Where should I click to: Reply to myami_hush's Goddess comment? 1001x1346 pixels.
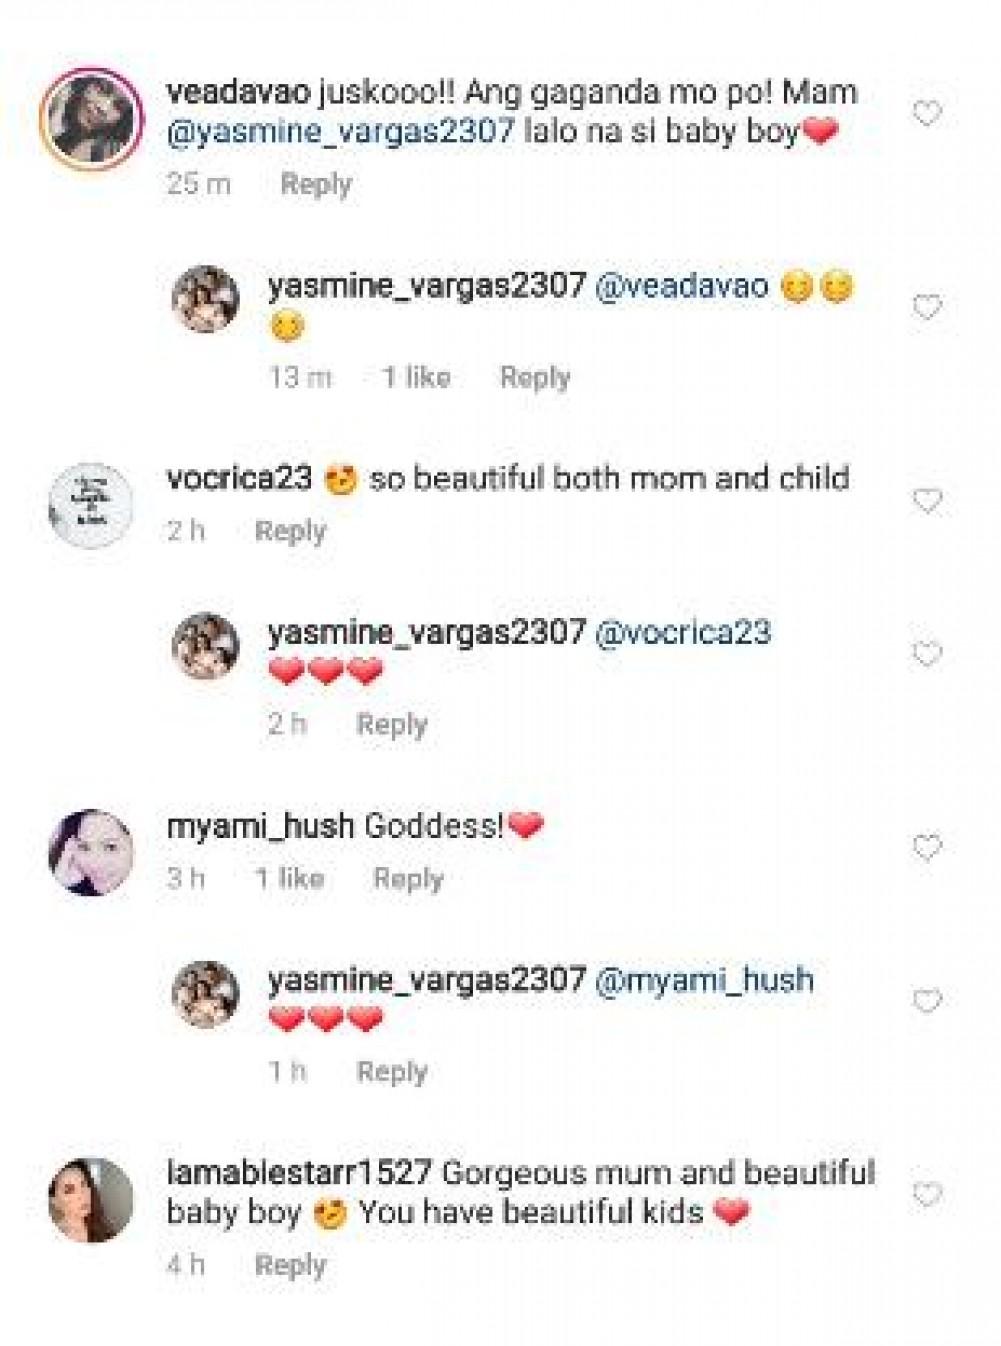pos(408,879)
